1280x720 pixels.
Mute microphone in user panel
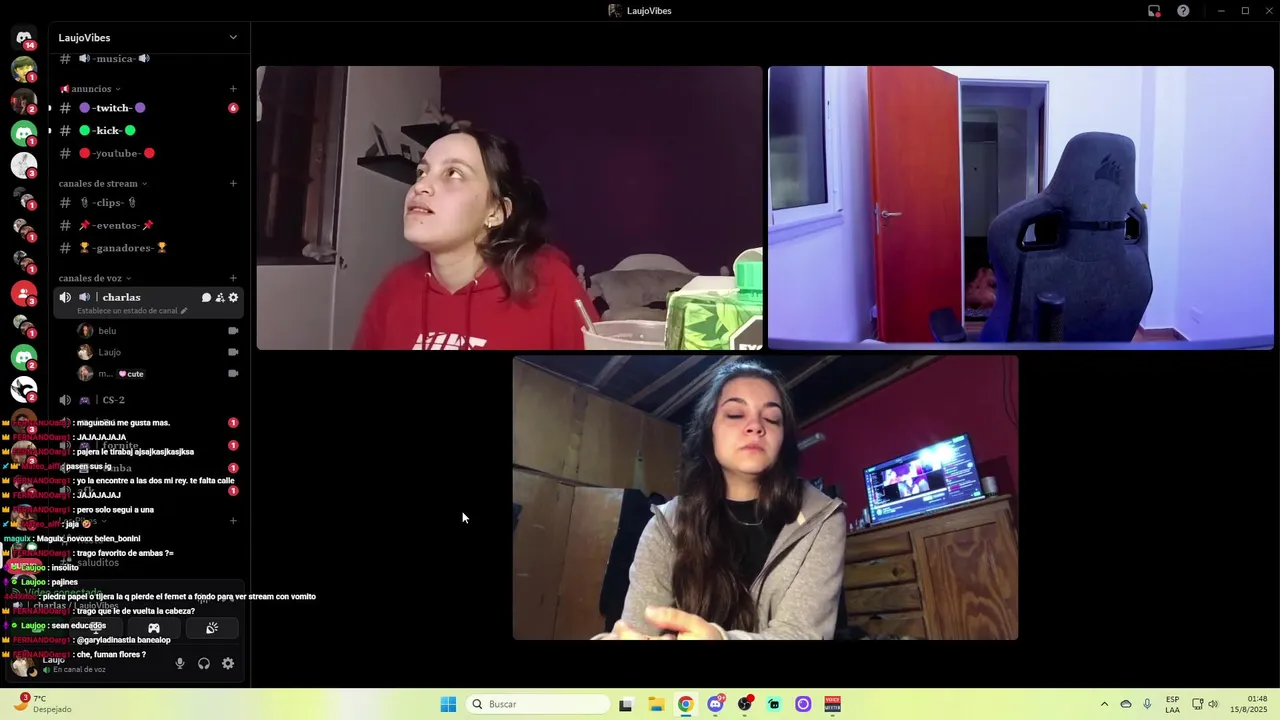coord(180,663)
